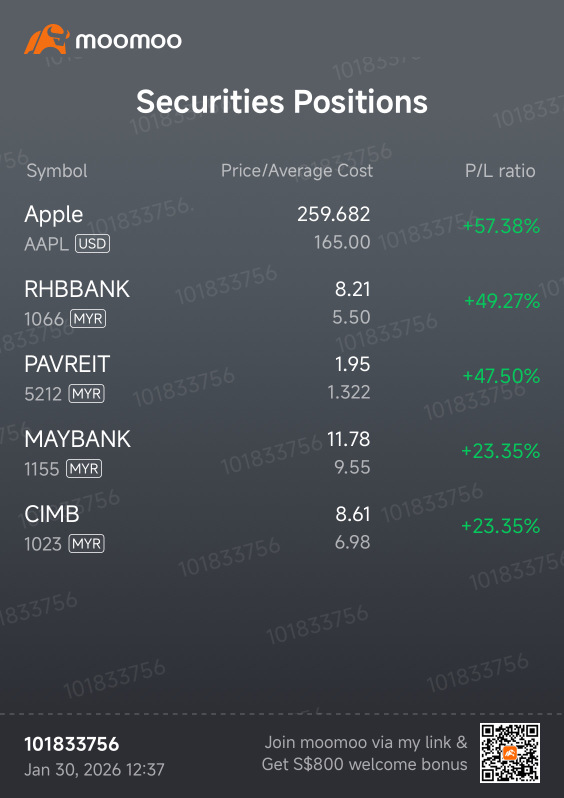564x798 pixels.
Task: Select the P/L ratio column header
Action: coord(500,171)
